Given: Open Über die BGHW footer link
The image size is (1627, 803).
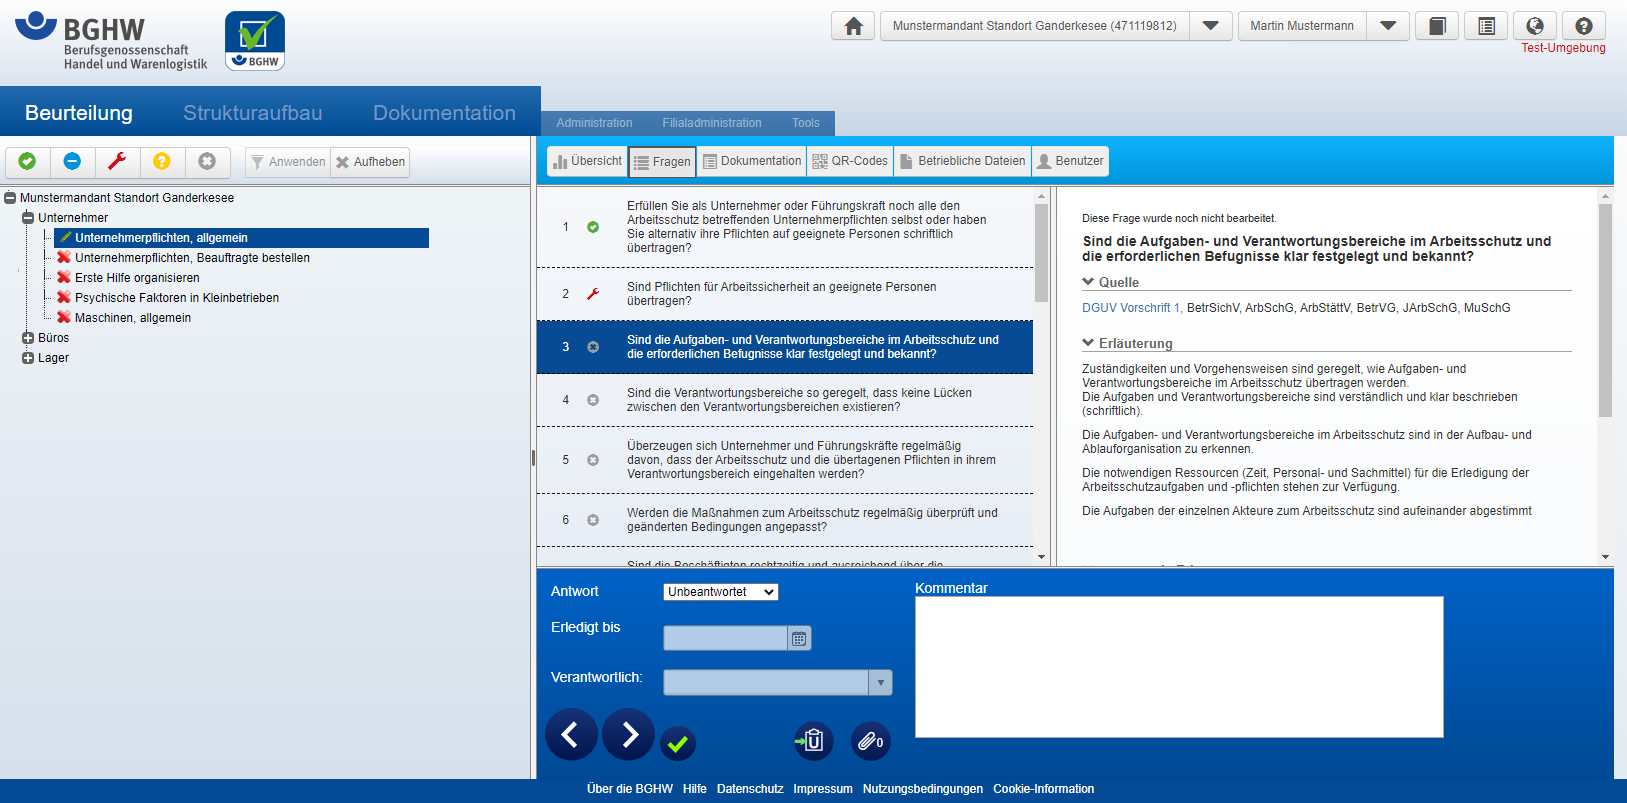Looking at the screenshot, I should coord(630,789).
